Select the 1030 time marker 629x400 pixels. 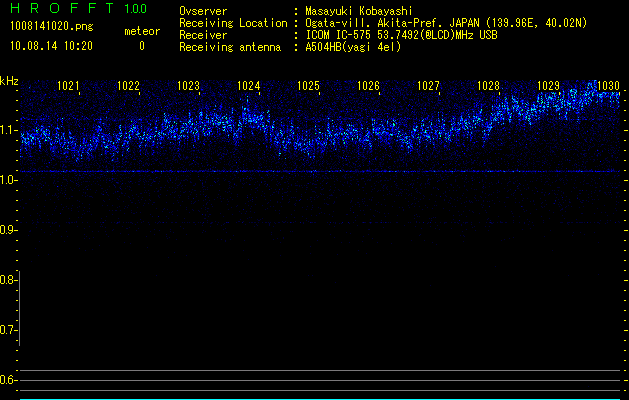click(609, 87)
